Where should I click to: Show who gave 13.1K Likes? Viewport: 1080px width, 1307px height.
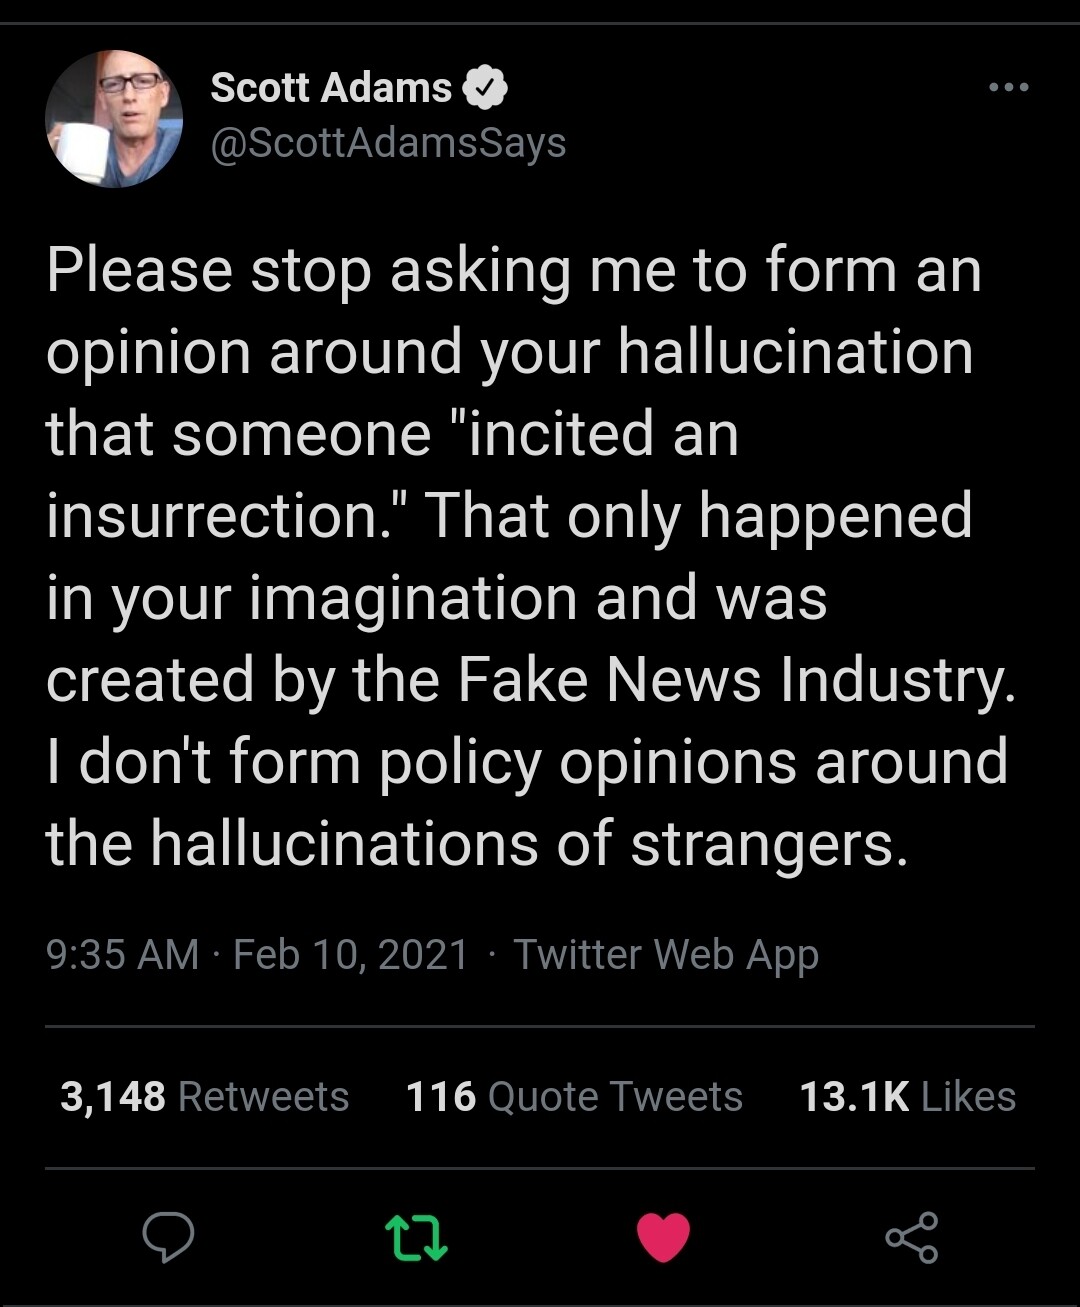907,1097
